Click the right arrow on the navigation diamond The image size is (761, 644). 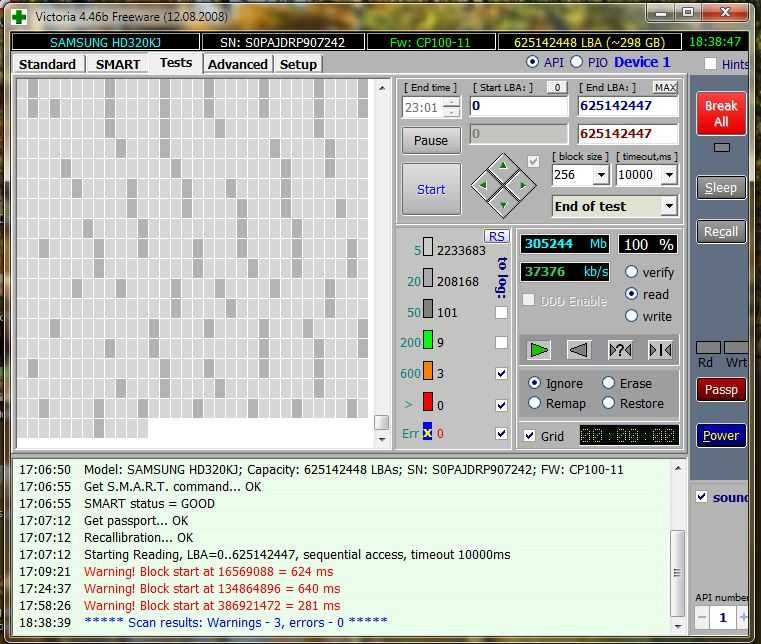click(523, 185)
